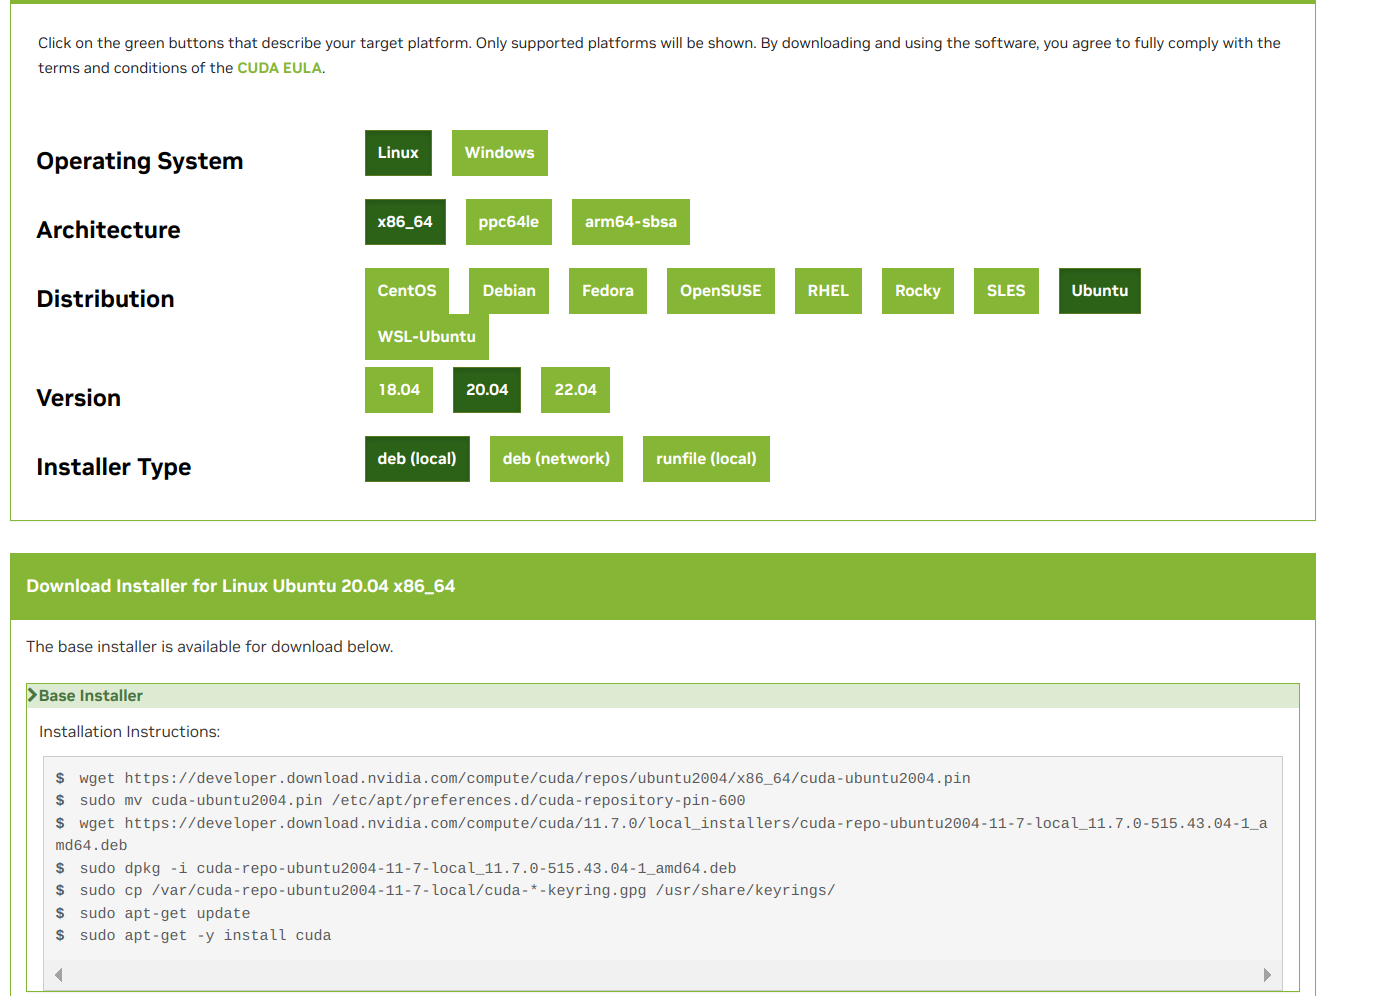Viewport: 1390px width, 996px height.
Task: Select the Linux operating system button
Action: [398, 153]
